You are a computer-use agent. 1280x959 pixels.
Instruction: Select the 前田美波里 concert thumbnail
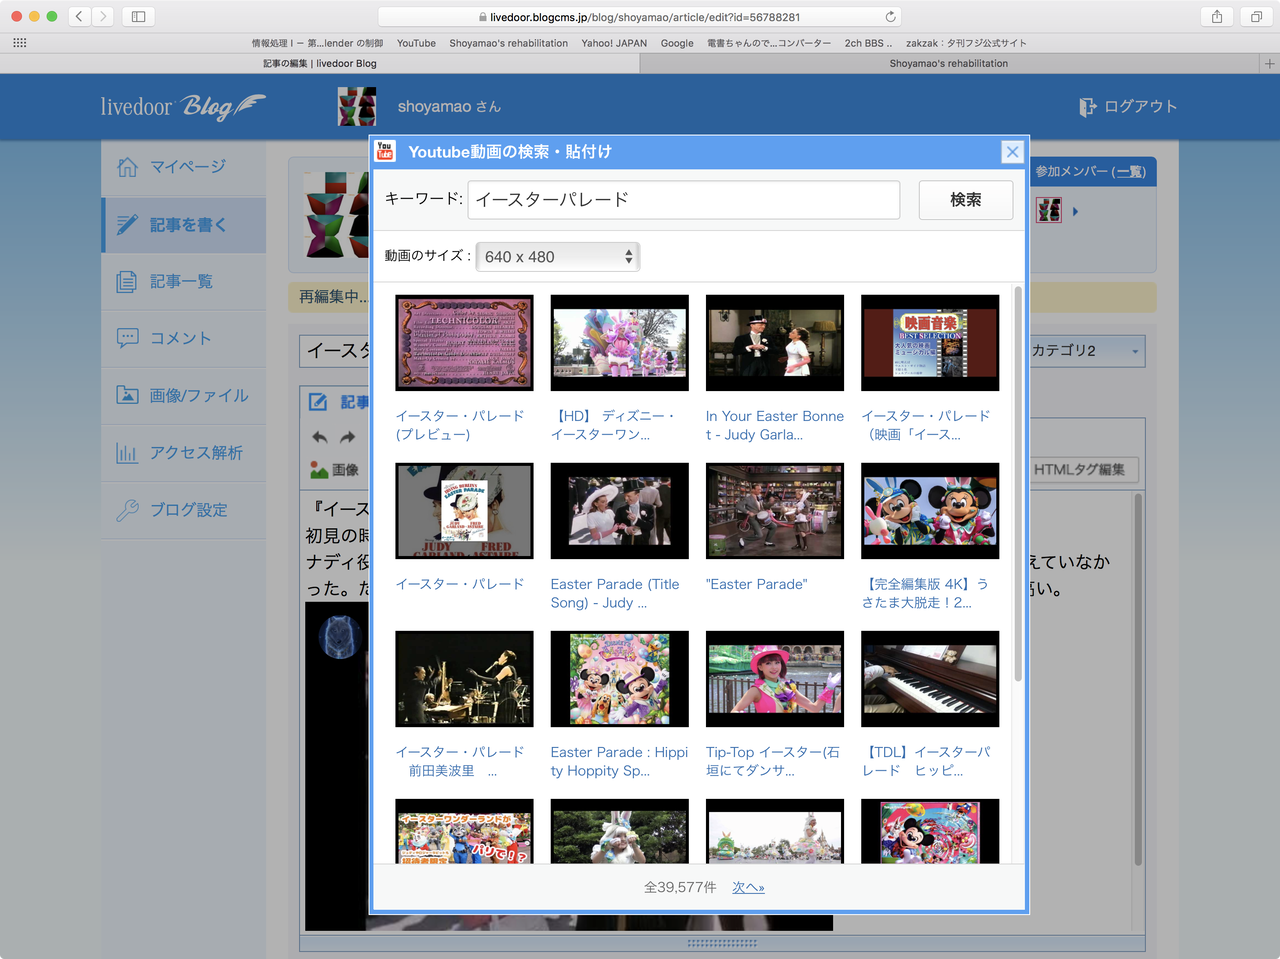pos(464,679)
